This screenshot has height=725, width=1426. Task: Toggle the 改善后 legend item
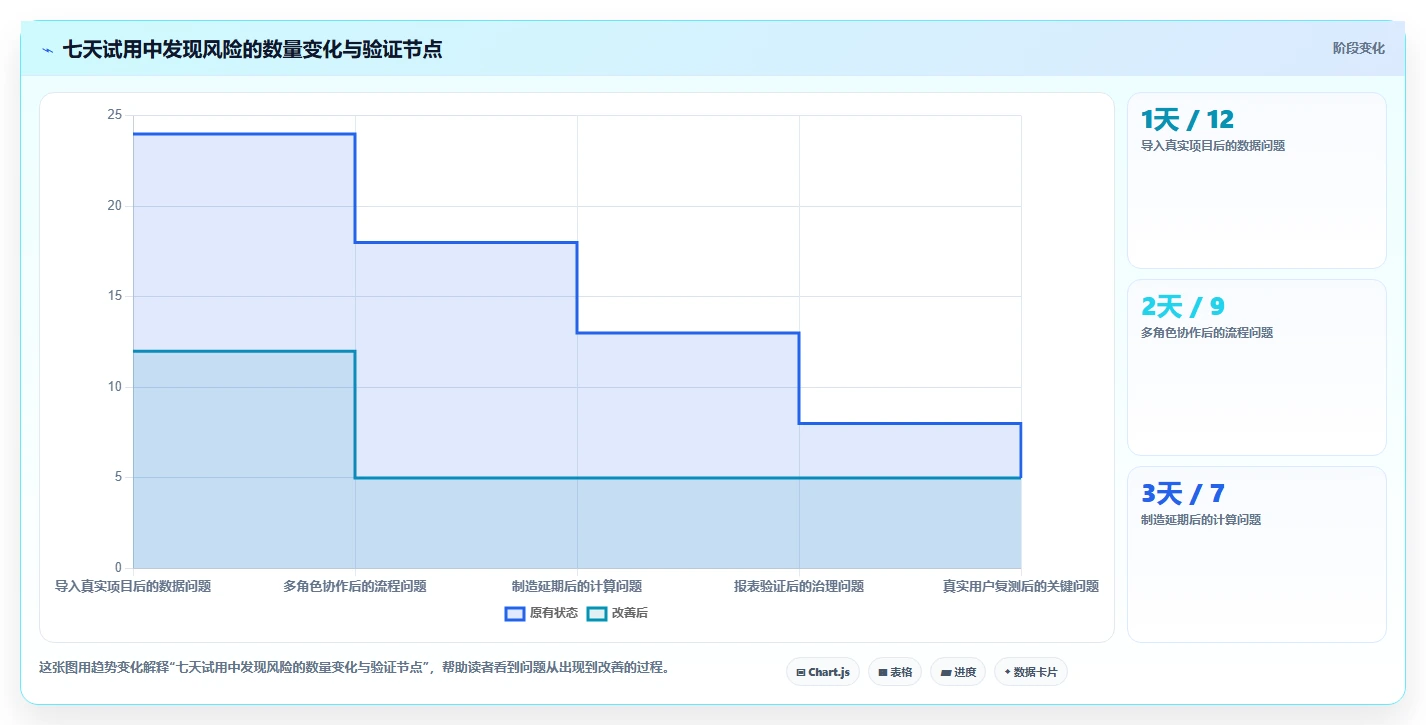pyautogui.click(x=617, y=613)
